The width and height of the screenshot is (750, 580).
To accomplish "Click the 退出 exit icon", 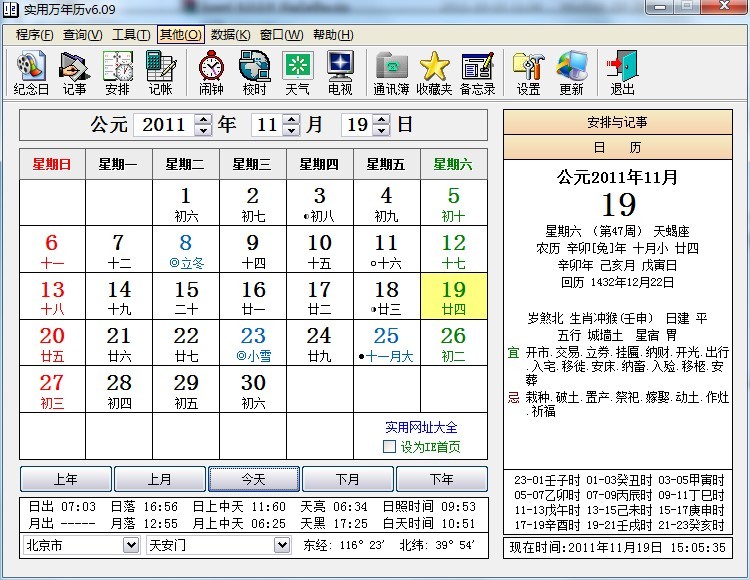I will [622, 72].
